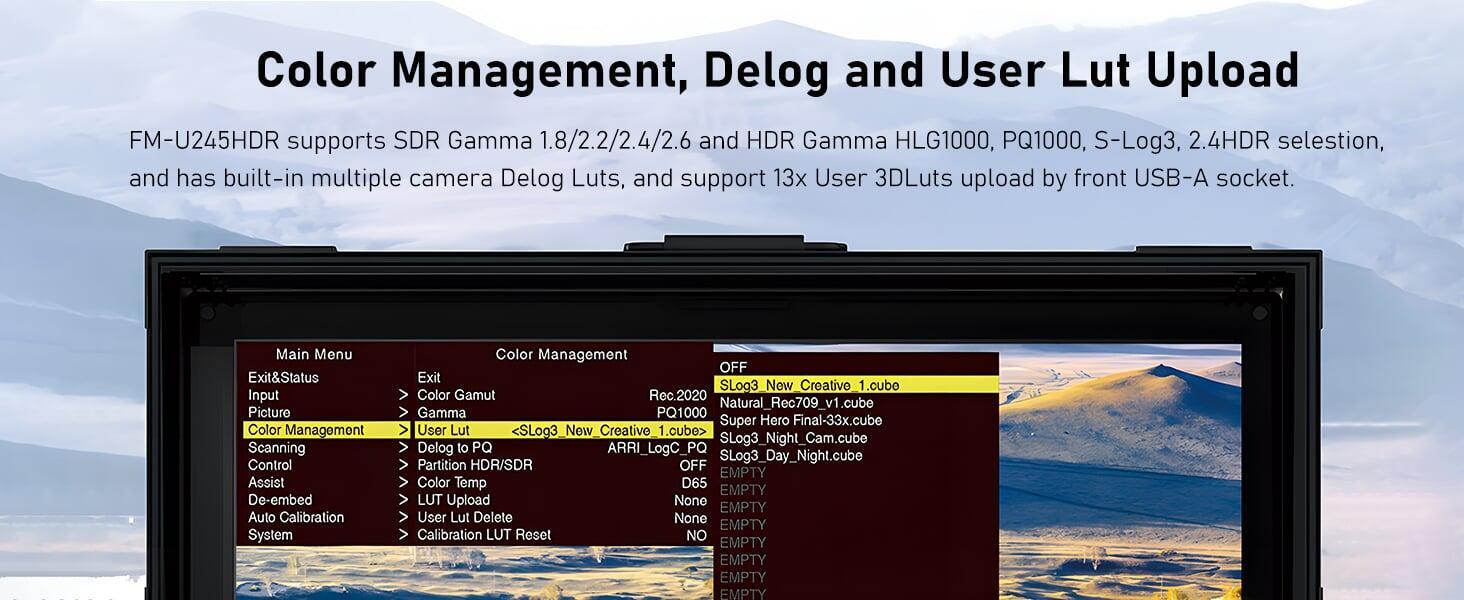The width and height of the screenshot is (1464, 600).
Task: Open the De-embed menu entry
Action: (x=280, y=500)
